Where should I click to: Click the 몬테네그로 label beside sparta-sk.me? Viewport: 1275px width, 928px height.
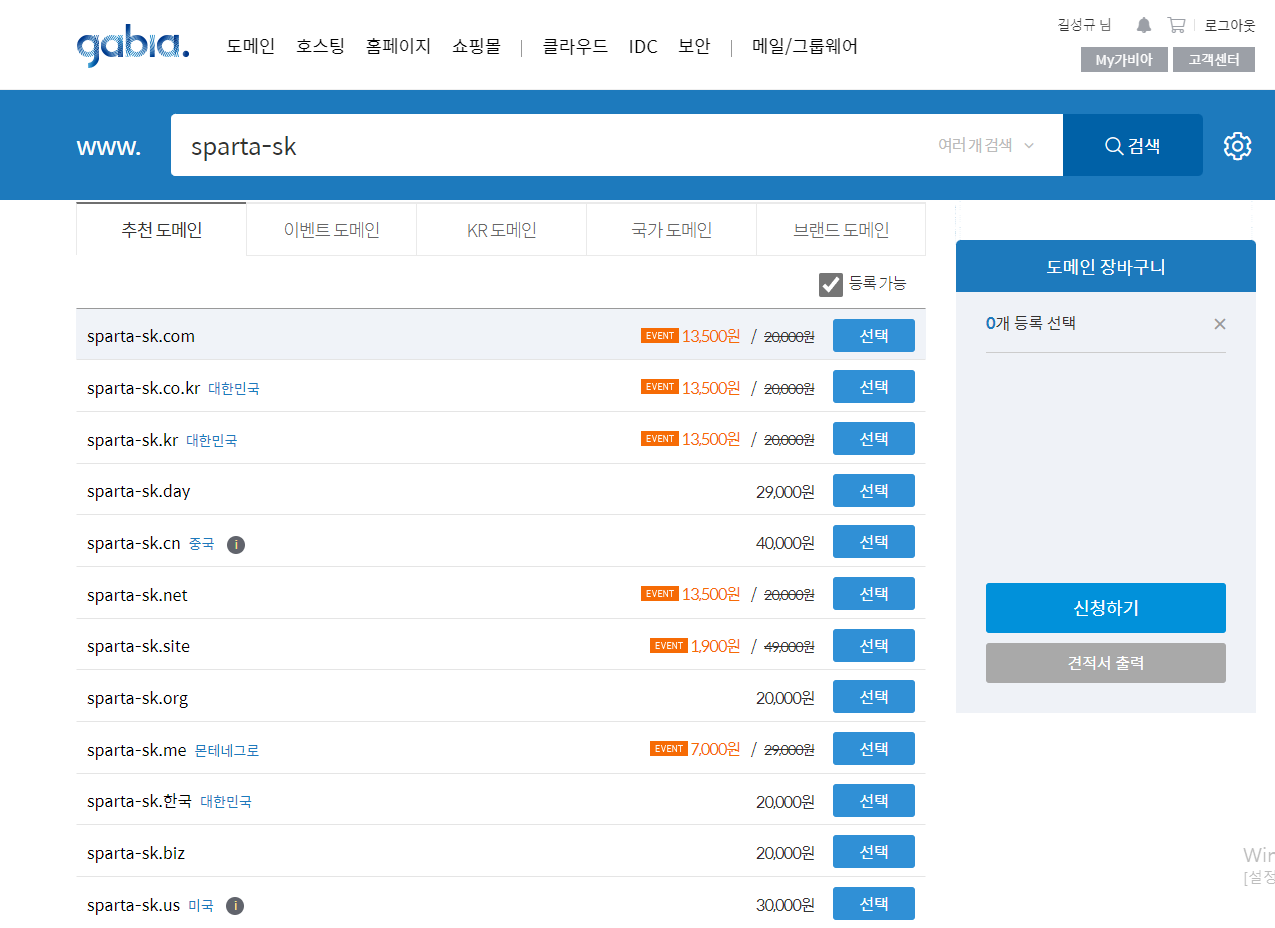point(227,750)
